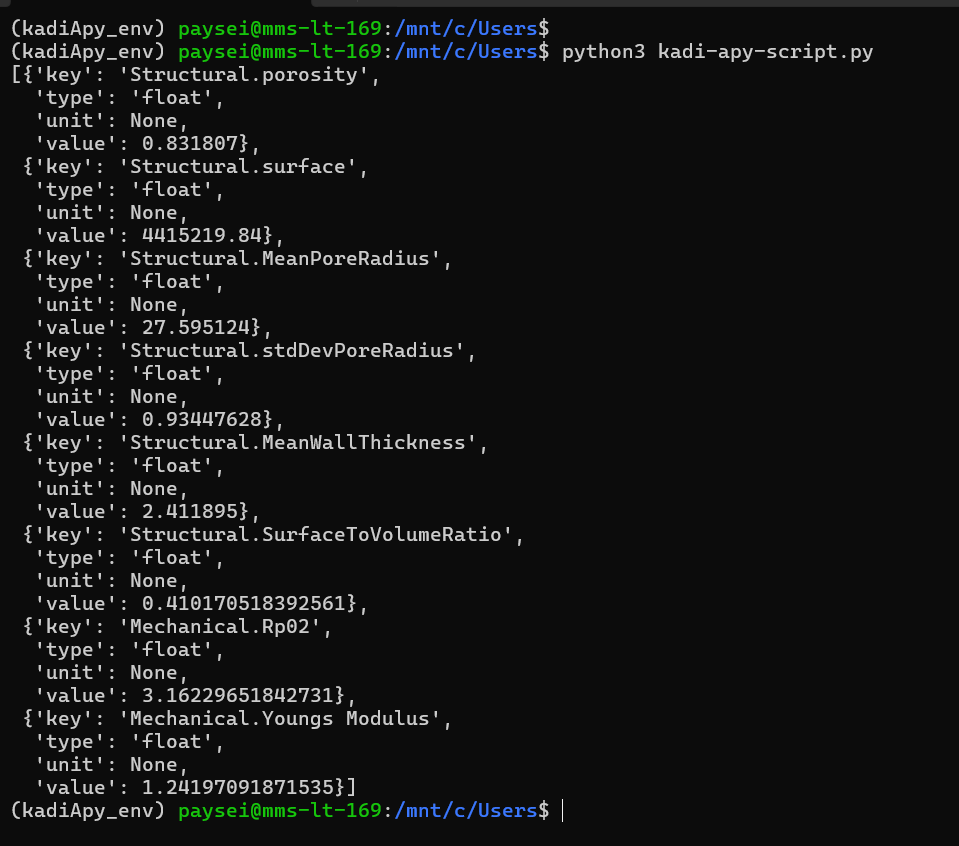
Task: Click the blue /mnt/c/Users path on first line
Action: coord(466,29)
